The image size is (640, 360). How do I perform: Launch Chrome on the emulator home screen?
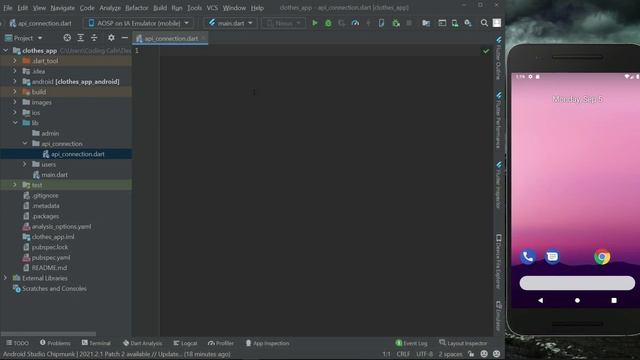[x=602, y=257]
